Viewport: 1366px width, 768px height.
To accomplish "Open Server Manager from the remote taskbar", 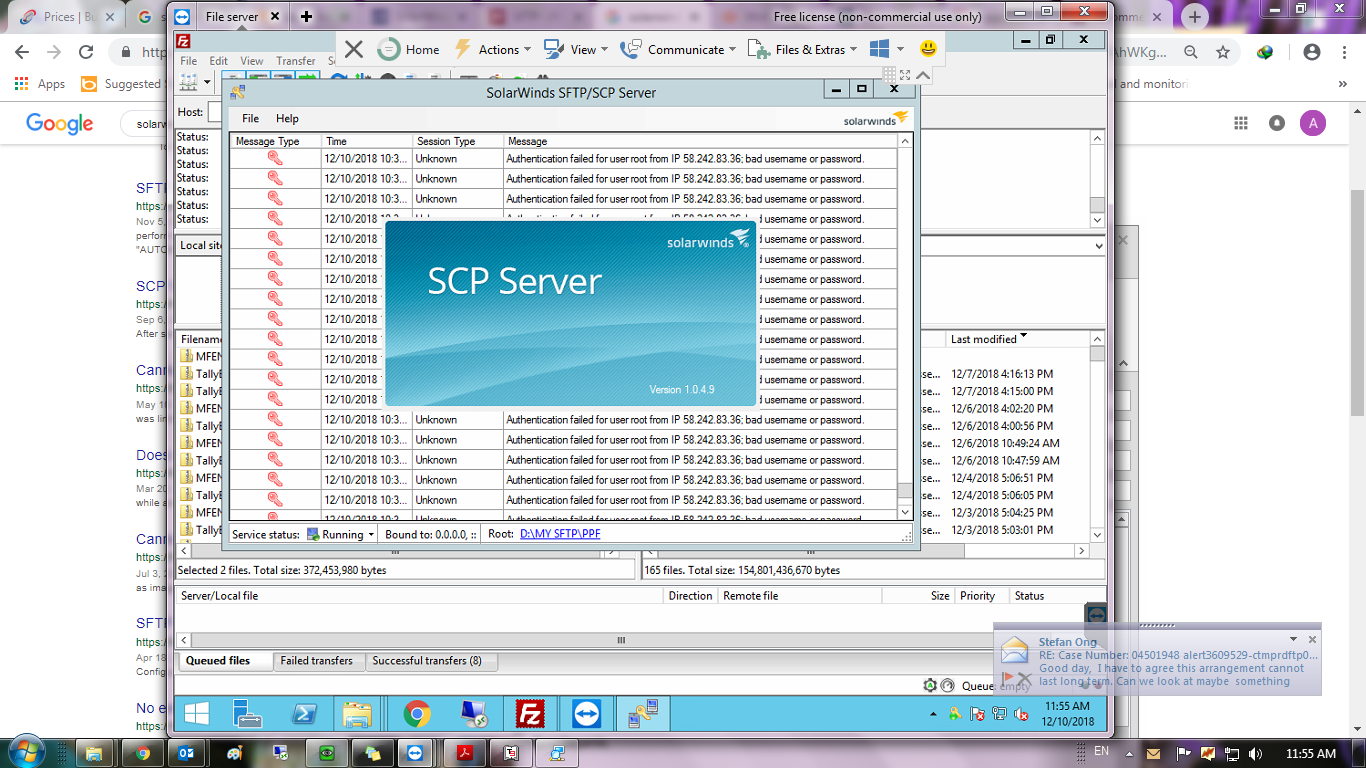I will click(247, 714).
